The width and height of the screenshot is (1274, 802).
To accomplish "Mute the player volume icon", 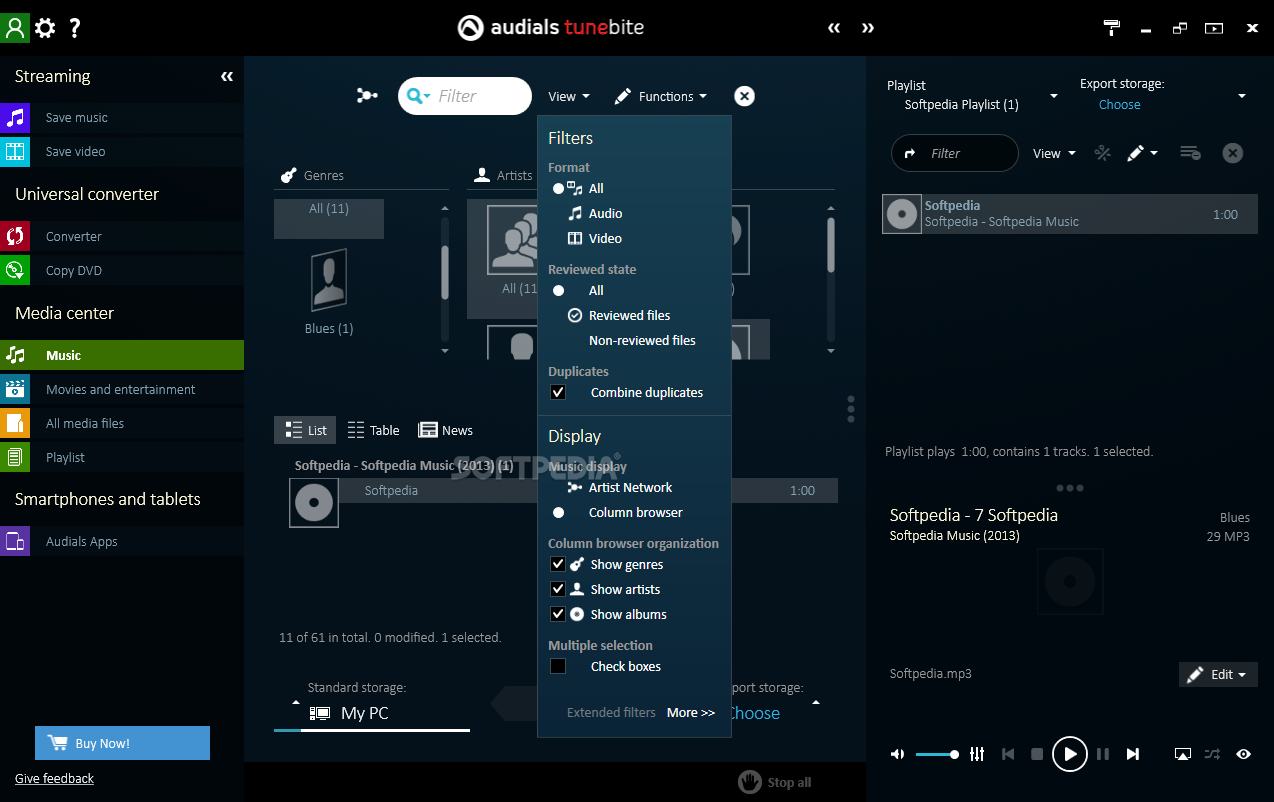I will coord(898,754).
